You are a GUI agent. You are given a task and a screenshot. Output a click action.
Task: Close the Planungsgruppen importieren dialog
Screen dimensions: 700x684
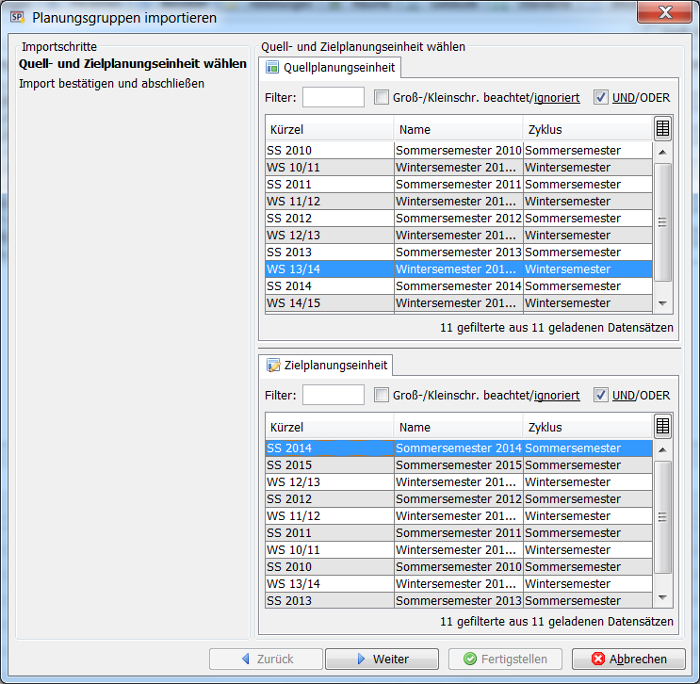coord(665,12)
